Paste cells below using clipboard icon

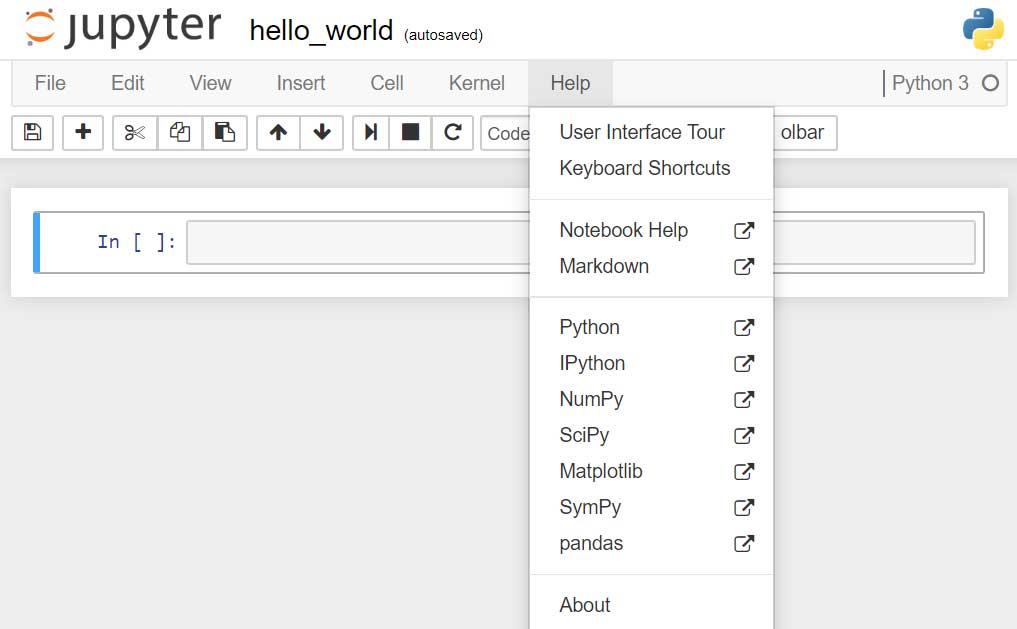coord(225,133)
